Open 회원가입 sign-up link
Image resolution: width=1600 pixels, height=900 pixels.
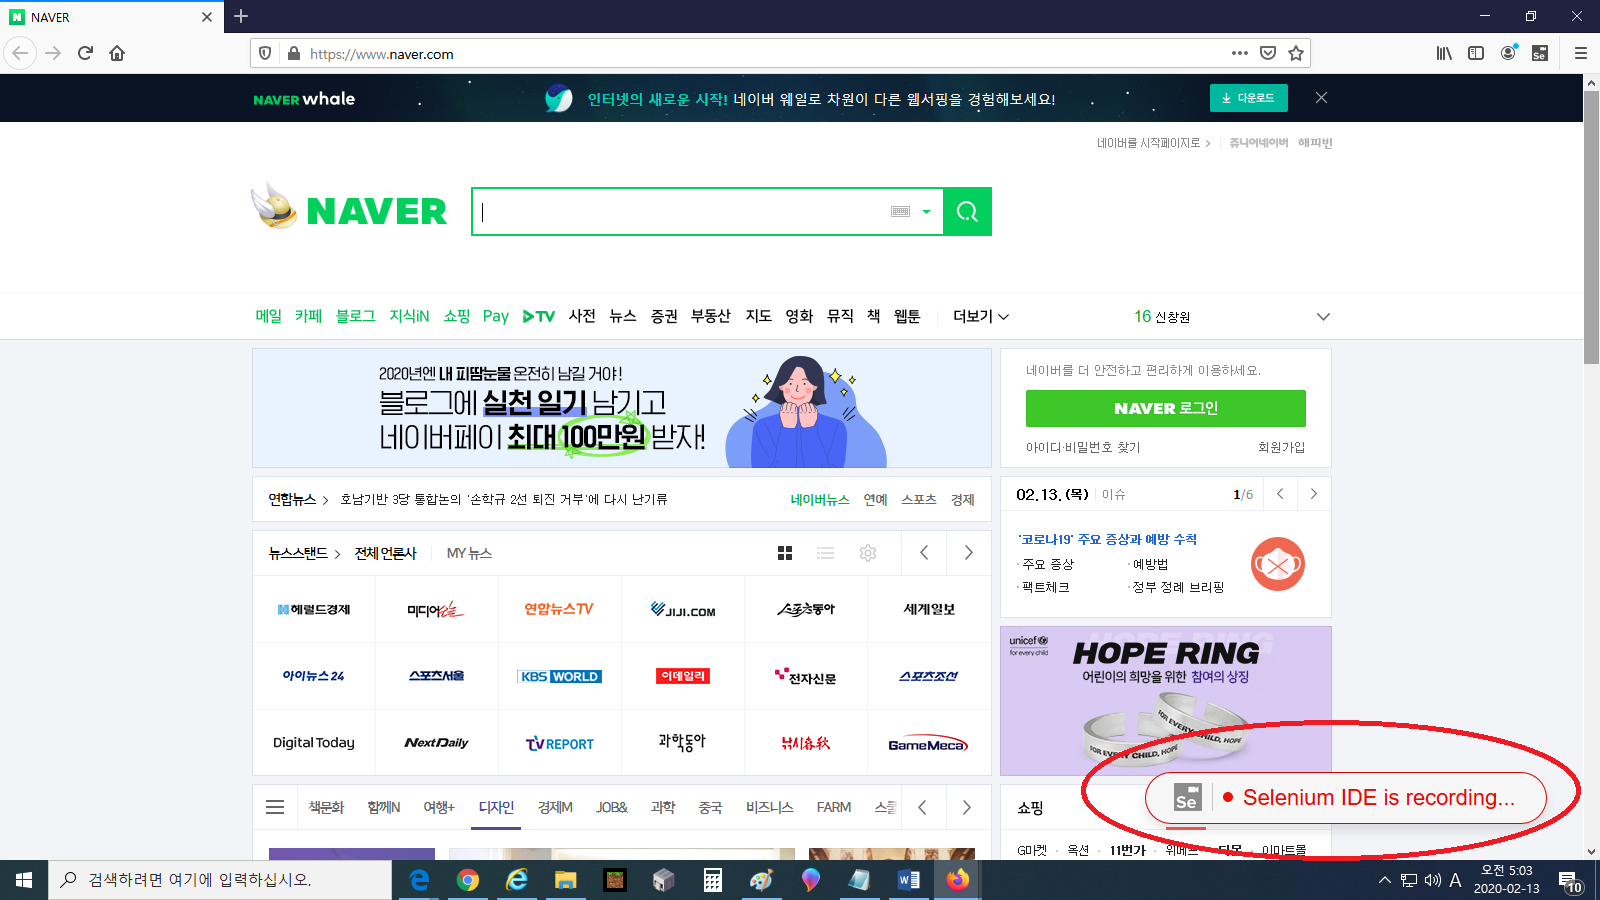1281,447
